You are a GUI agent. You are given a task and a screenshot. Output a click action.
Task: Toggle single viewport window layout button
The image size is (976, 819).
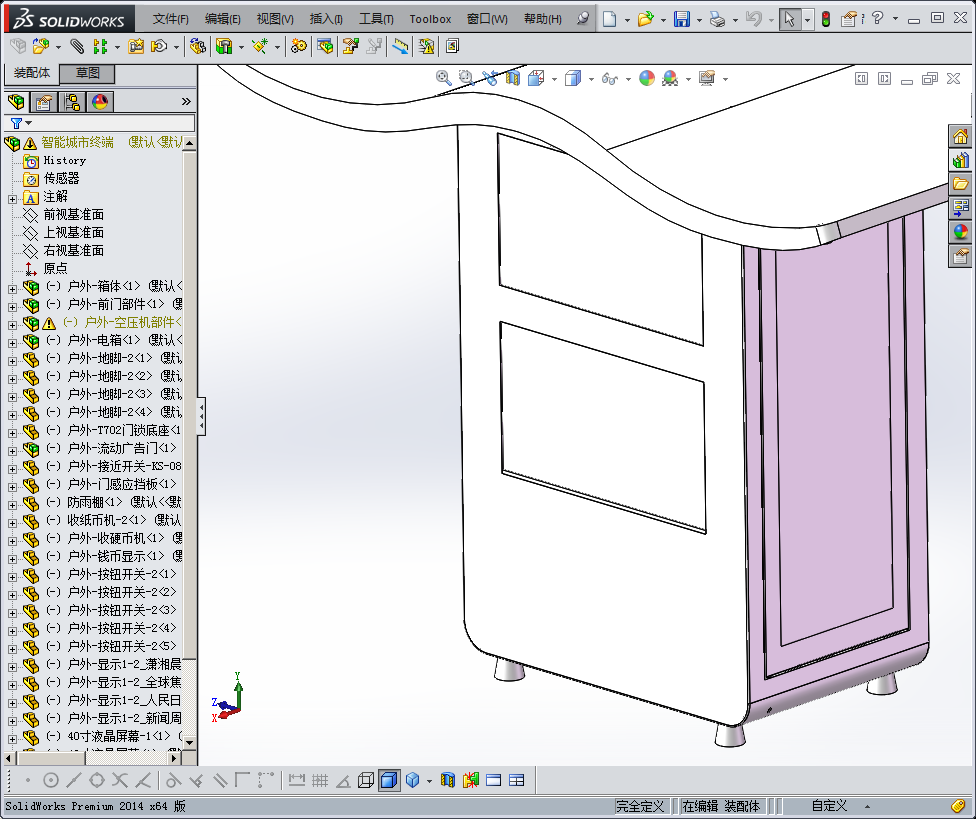[493, 780]
